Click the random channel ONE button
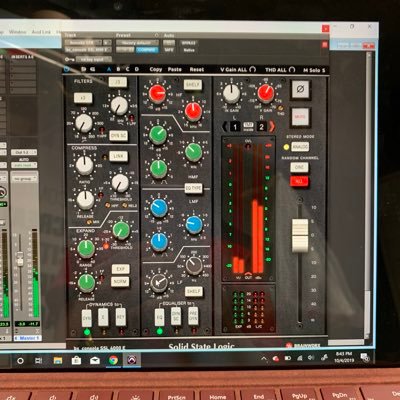 299,167
